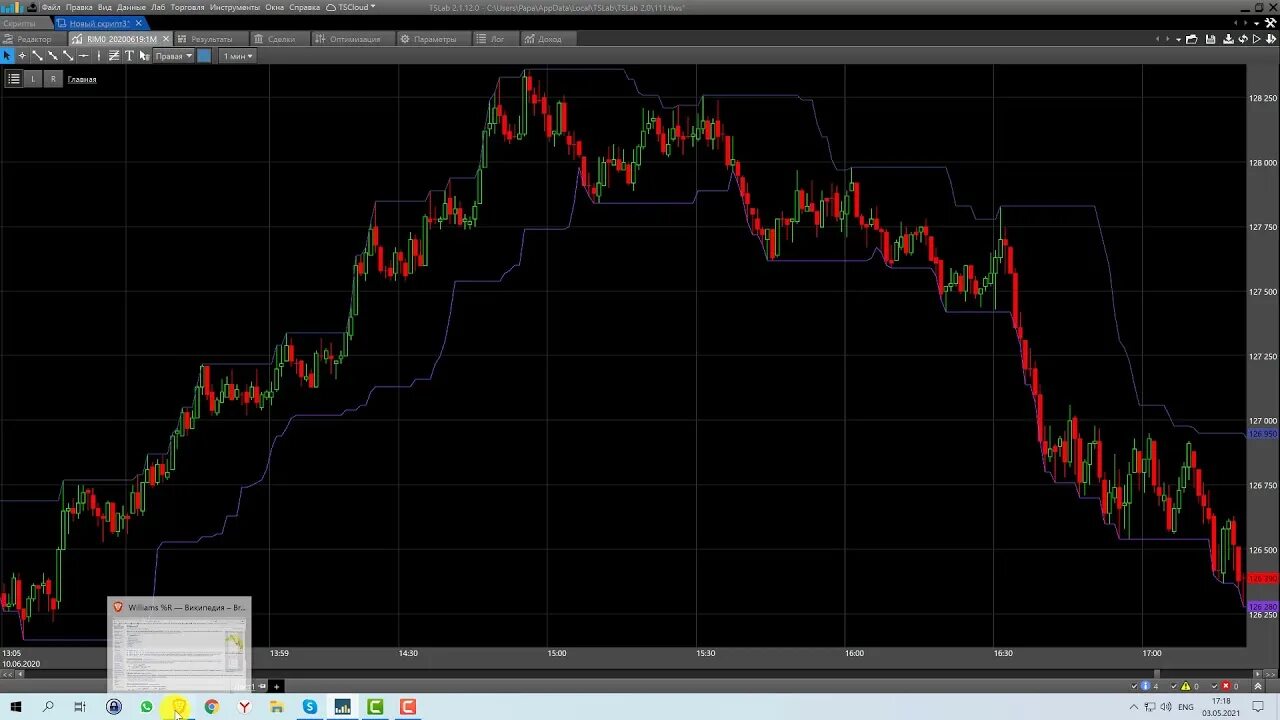Open the 1 мин timeframe dropdown
Image resolution: width=1280 pixels, height=720 pixels.
[x=236, y=56]
